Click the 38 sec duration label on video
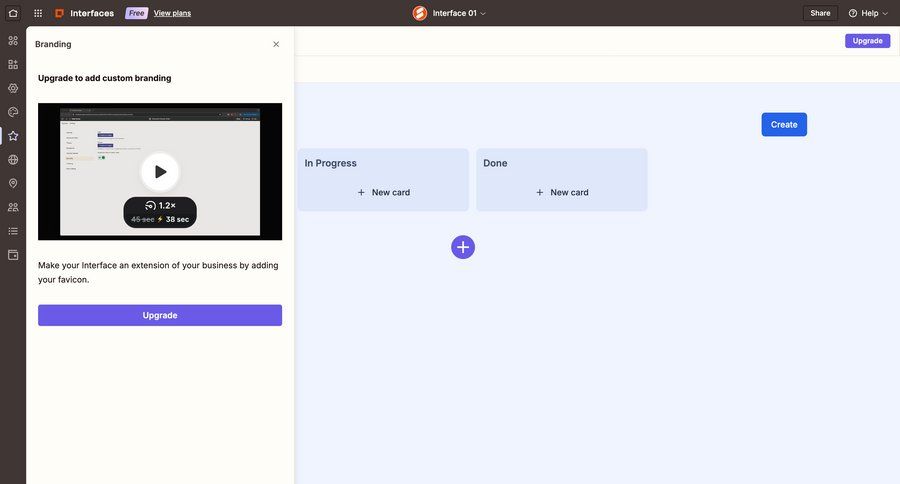Viewport: 900px width, 484px height. coord(177,219)
